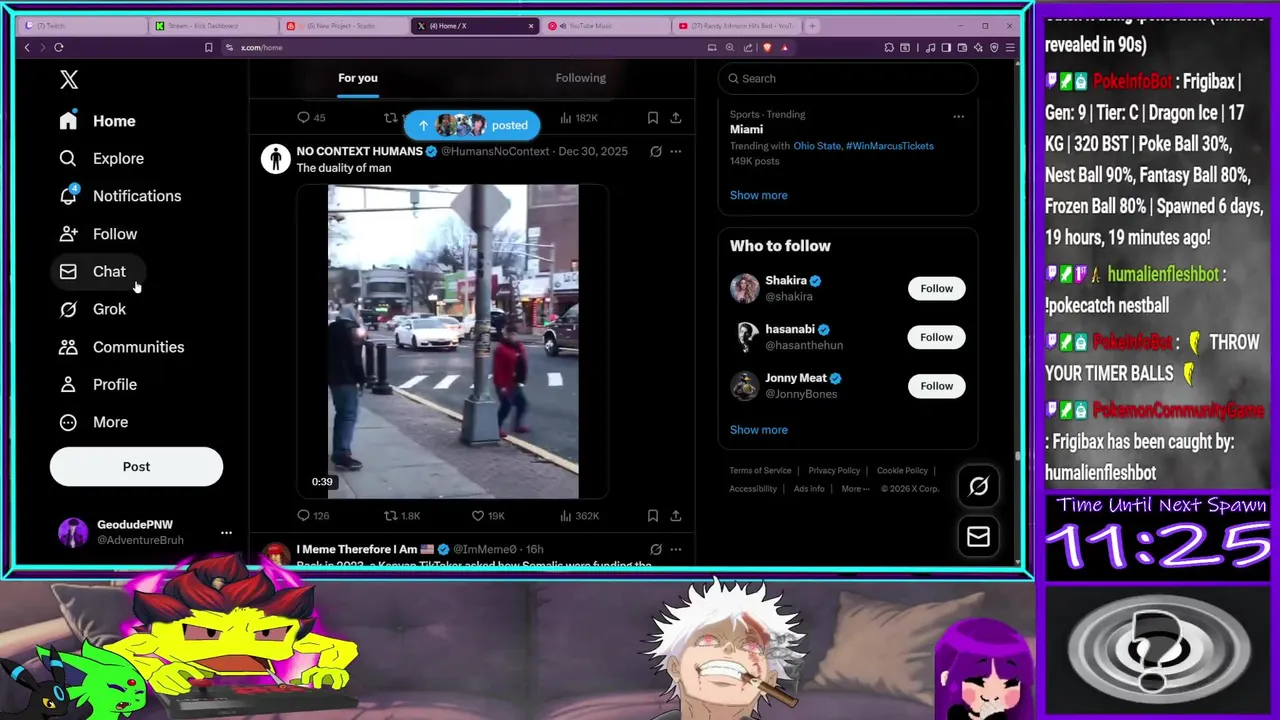Open the X logo home icon
The width and height of the screenshot is (1280, 720).
(68, 80)
